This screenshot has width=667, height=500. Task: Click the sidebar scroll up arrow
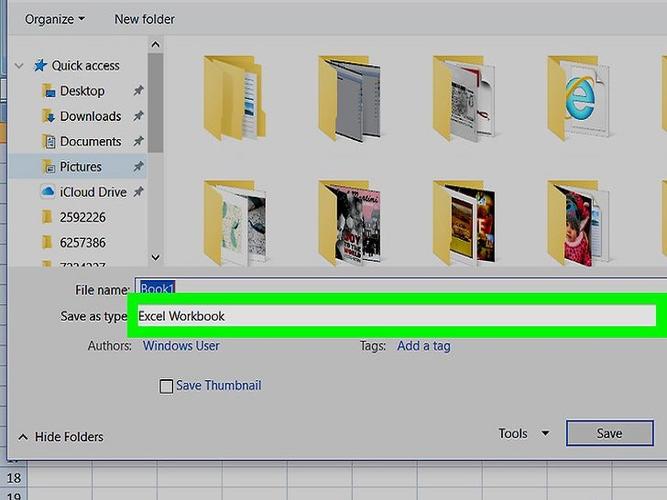coord(156,44)
